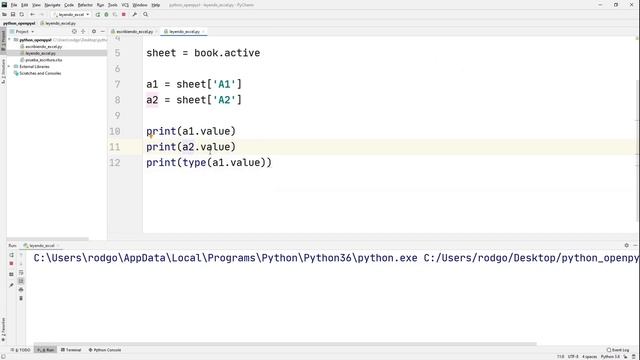Click the Pin Tab icon in Run panel
640x360 pixels.
pyautogui.click(x=11, y=285)
